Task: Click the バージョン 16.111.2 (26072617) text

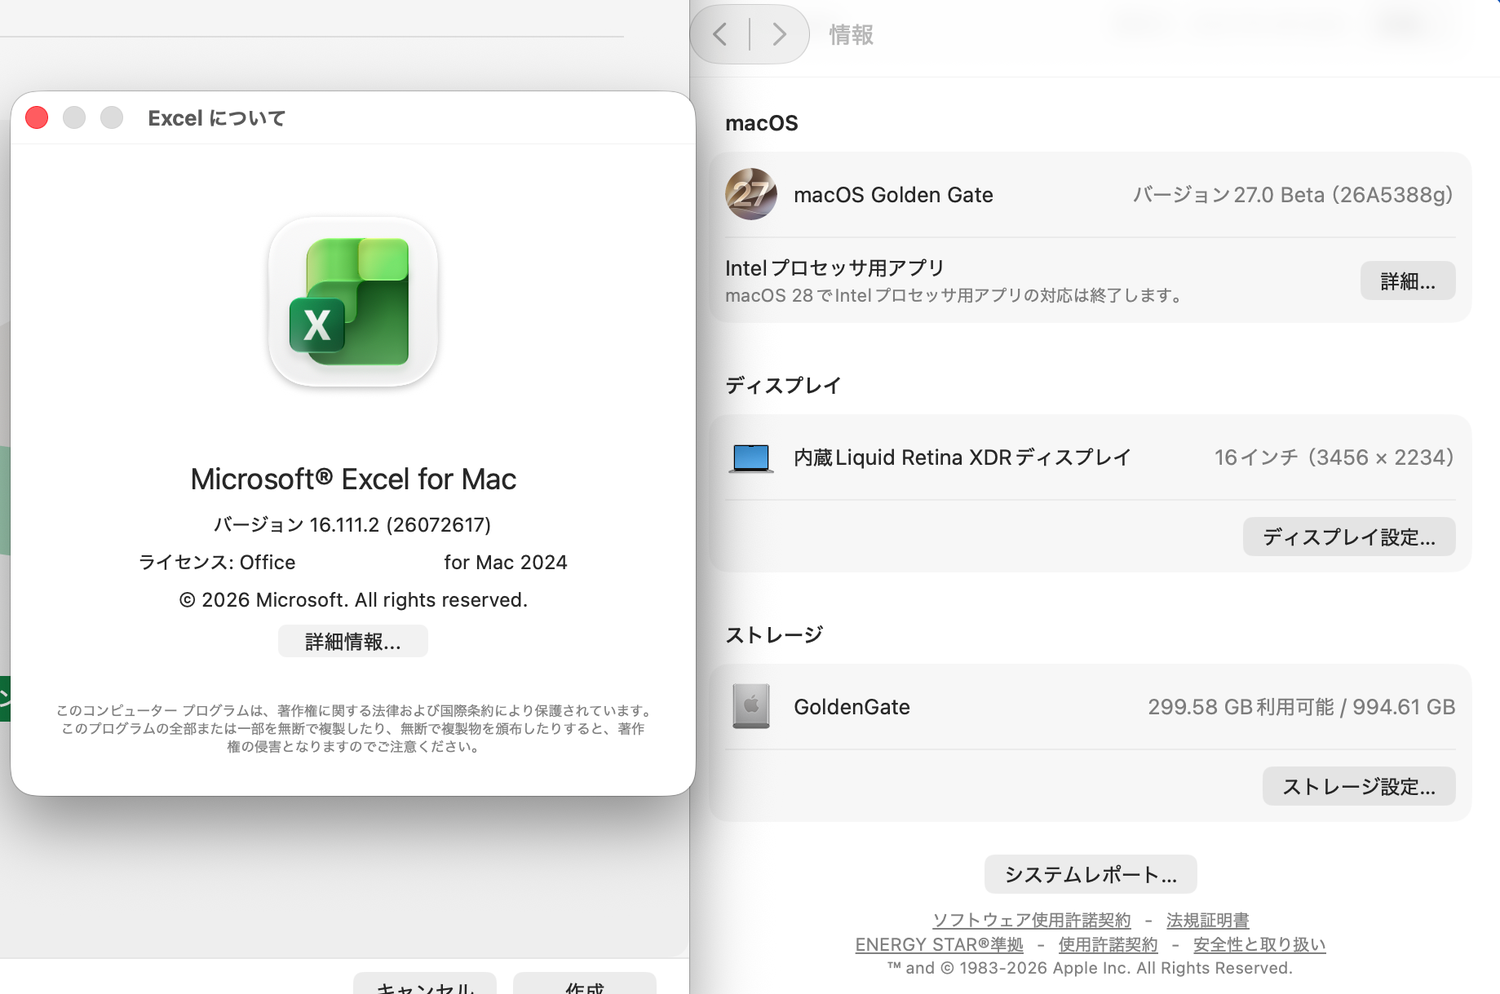Action: pyautogui.click(x=353, y=524)
